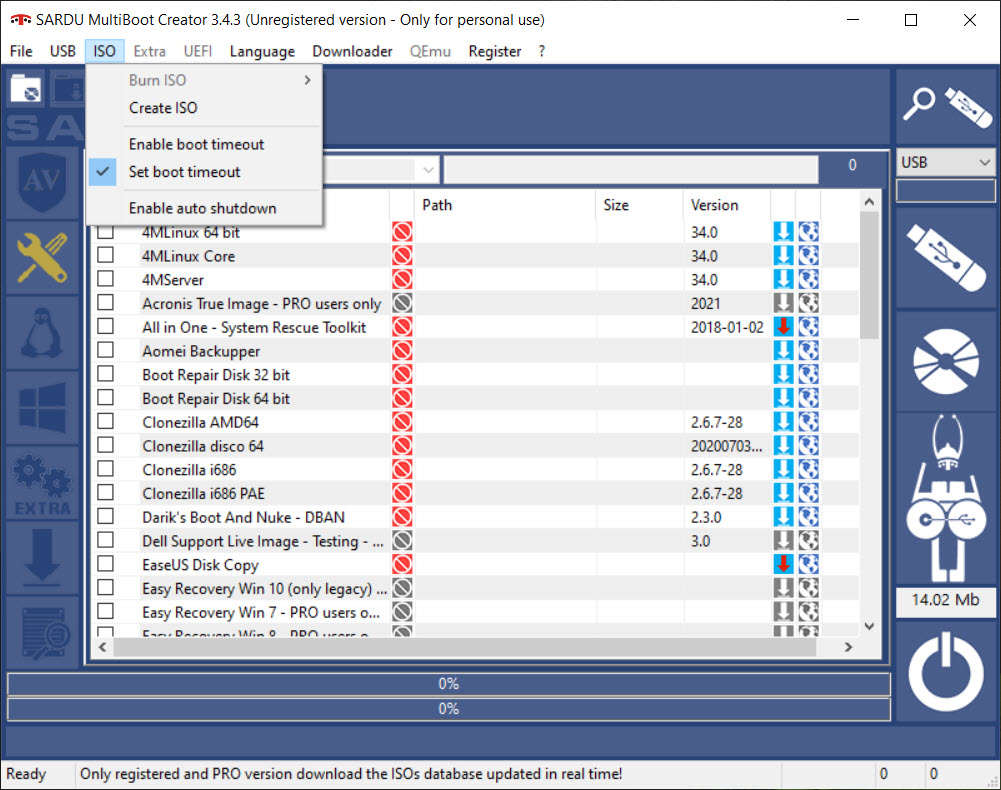Image resolution: width=1001 pixels, height=790 pixels.
Task: Click the upper 0% progress bar
Action: pyautogui.click(x=449, y=684)
